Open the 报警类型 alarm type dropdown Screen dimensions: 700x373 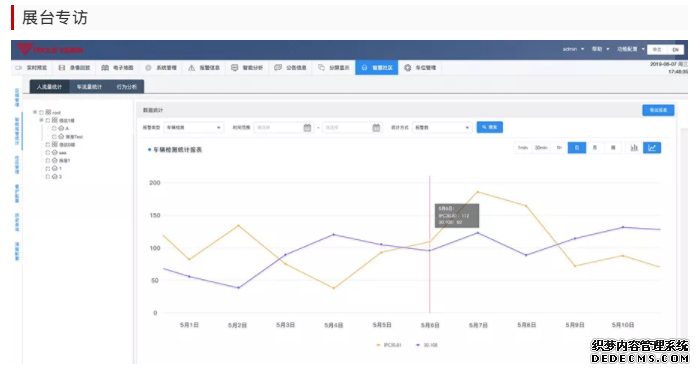pyautogui.click(x=193, y=128)
